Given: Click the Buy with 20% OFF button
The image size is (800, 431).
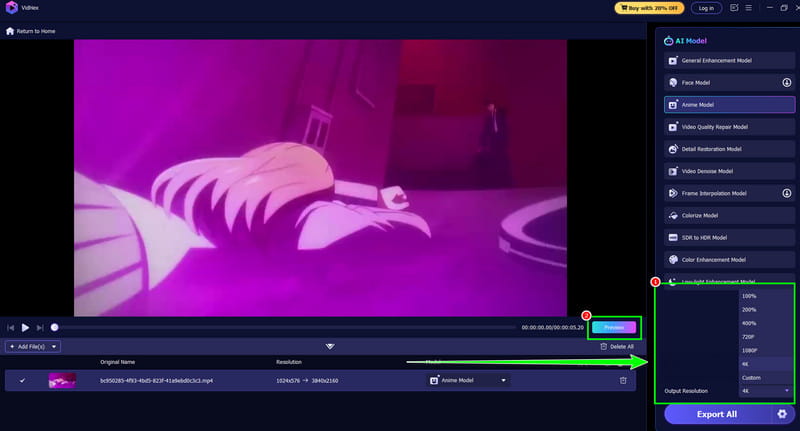Looking at the screenshot, I should pyautogui.click(x=649, y=8).
